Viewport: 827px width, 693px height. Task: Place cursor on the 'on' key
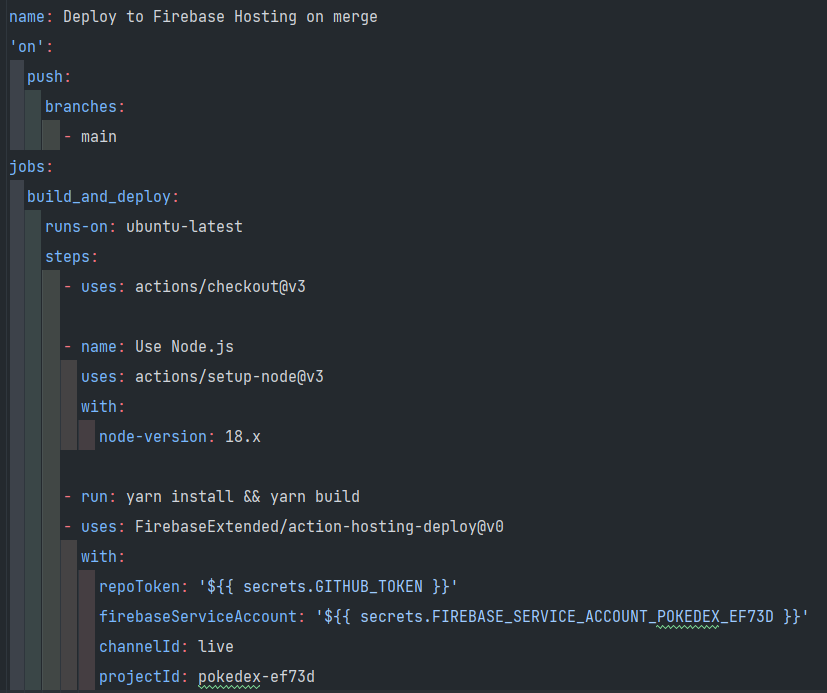pos(27,47)
